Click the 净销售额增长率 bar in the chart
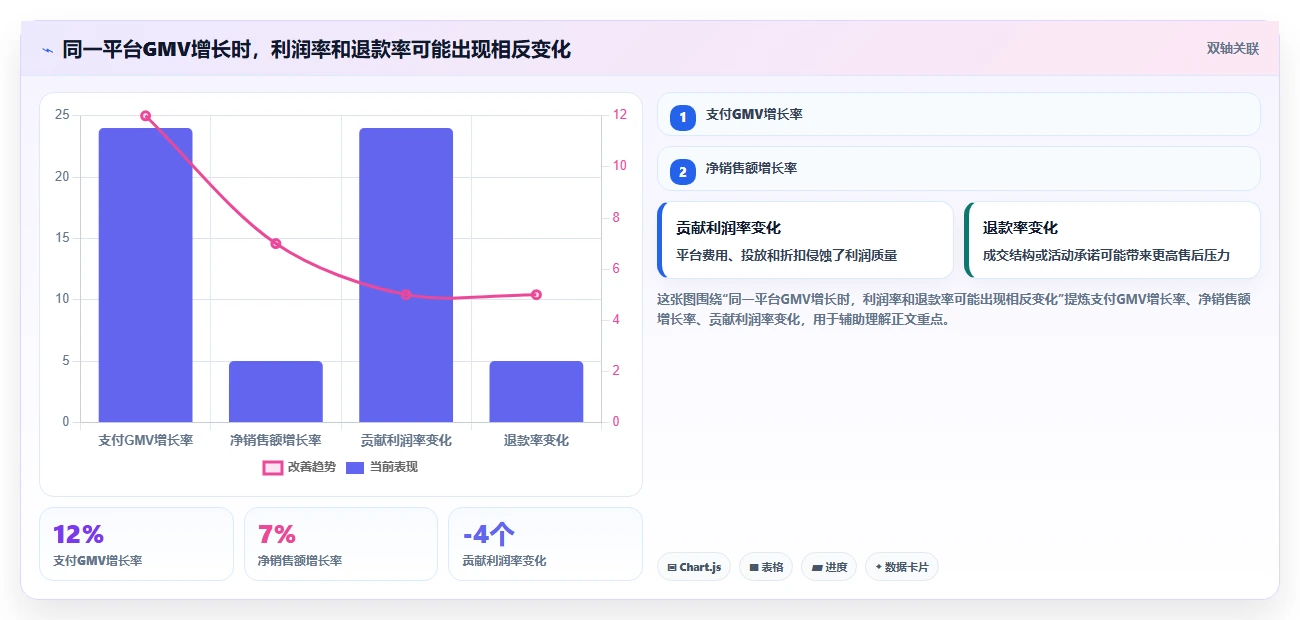The height and width of the screenshot is (620, 1300). point(276,391)
